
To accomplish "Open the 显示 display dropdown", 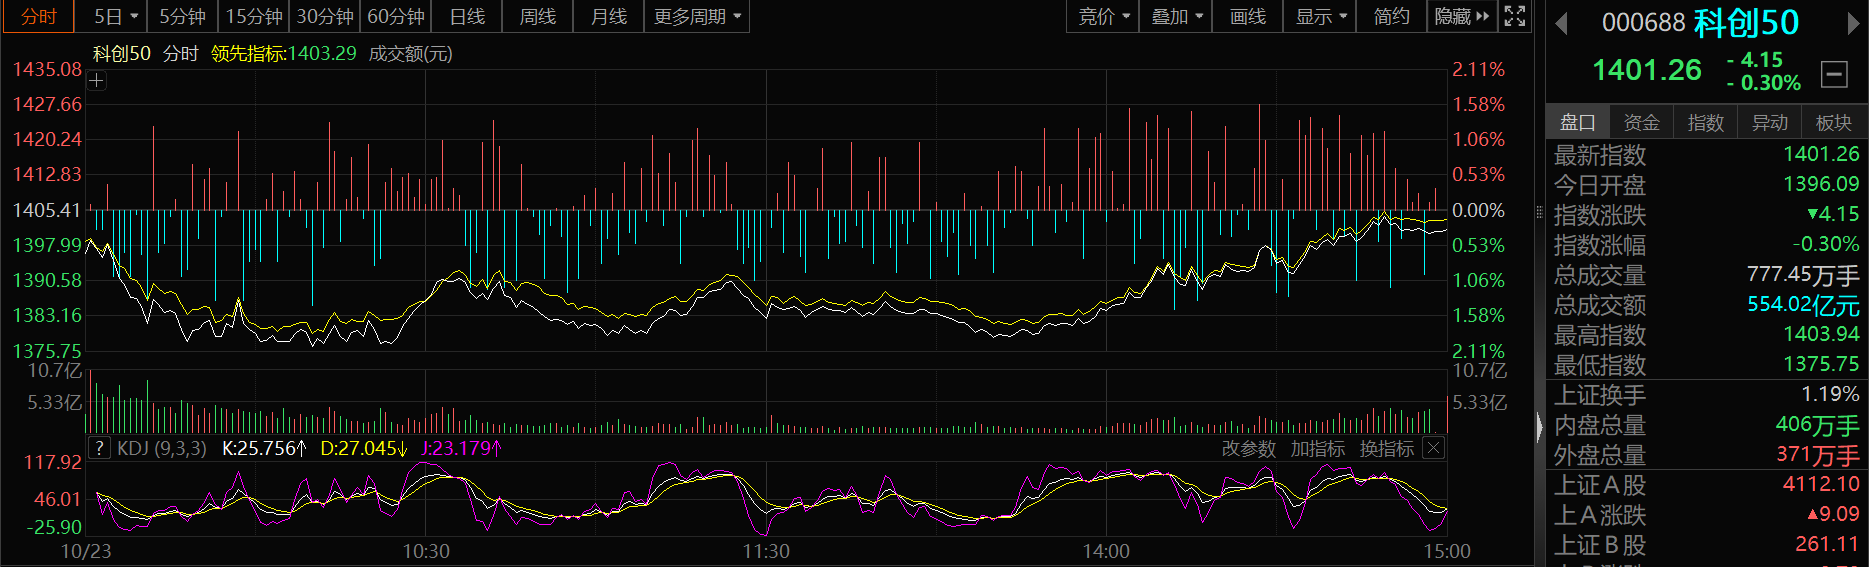I will pos(1321,17).
